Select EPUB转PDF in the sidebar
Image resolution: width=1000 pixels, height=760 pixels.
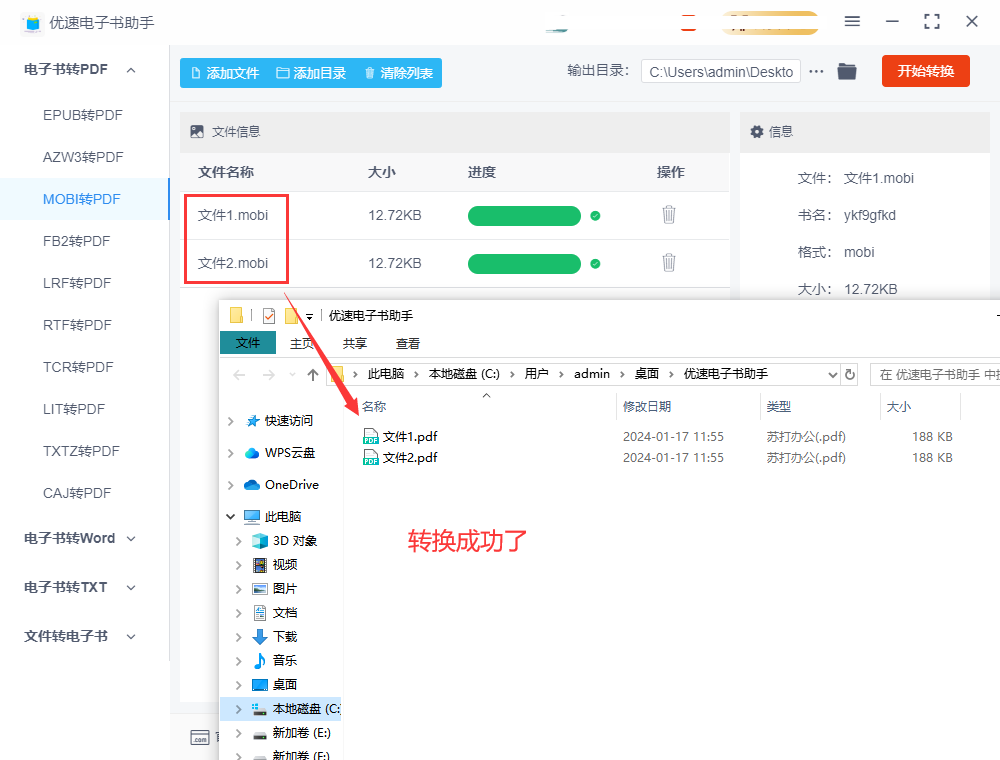[x=83, y=115]
